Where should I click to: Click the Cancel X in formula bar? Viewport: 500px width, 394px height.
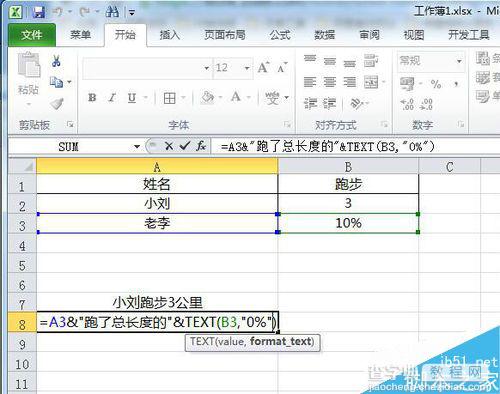coord(169,146)
